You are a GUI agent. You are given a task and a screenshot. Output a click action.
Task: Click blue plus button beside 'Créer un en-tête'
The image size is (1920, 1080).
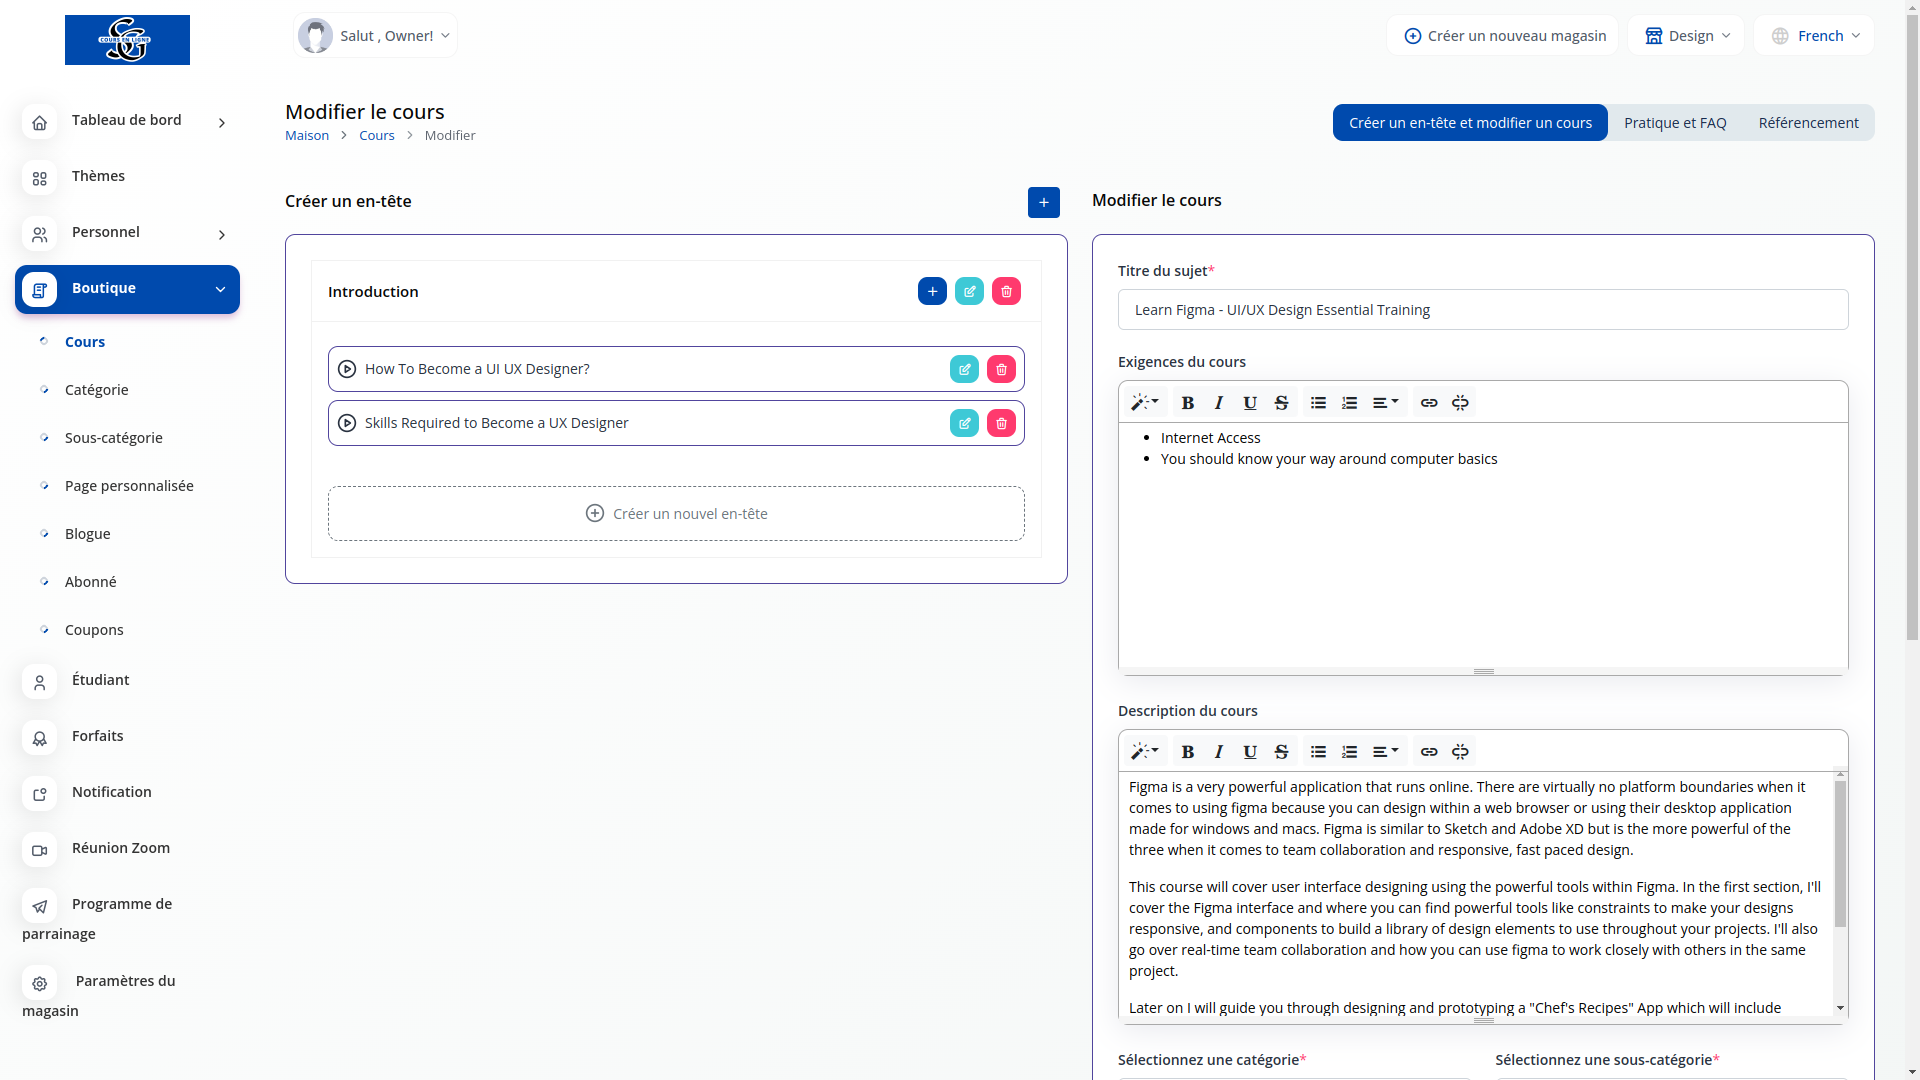click(x=1043, y=202)
